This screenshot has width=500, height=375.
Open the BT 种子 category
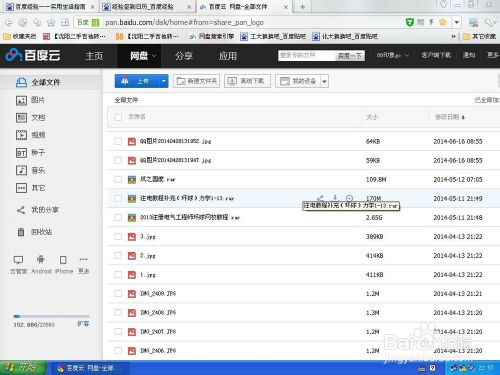coord(30,153)
